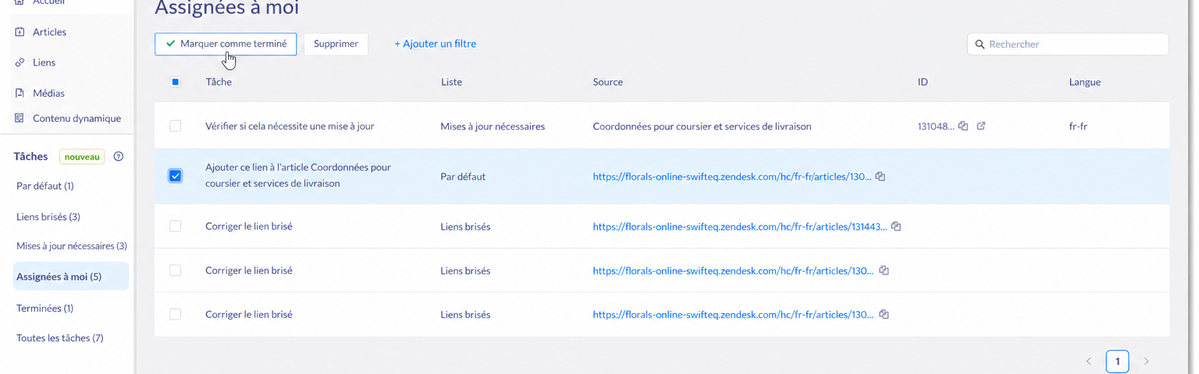Open article 131048 via the external-link icon
This screenshot has width=1199, height=374.
(x=981, y=126)
